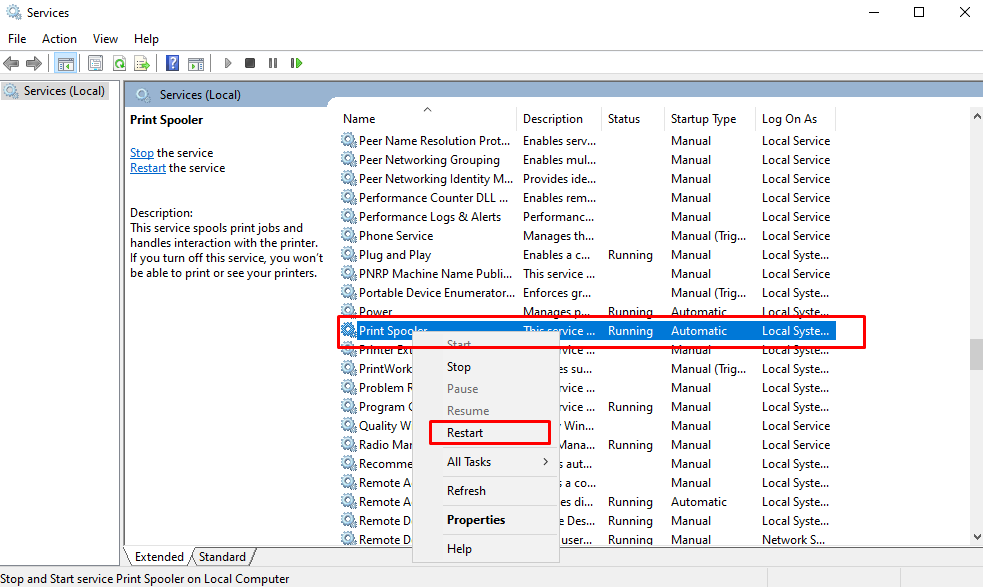The width and height of the screenshot is (983, 587).
Task: Open Properties via the toolbar icon
Action: click(x=96, y=63)
